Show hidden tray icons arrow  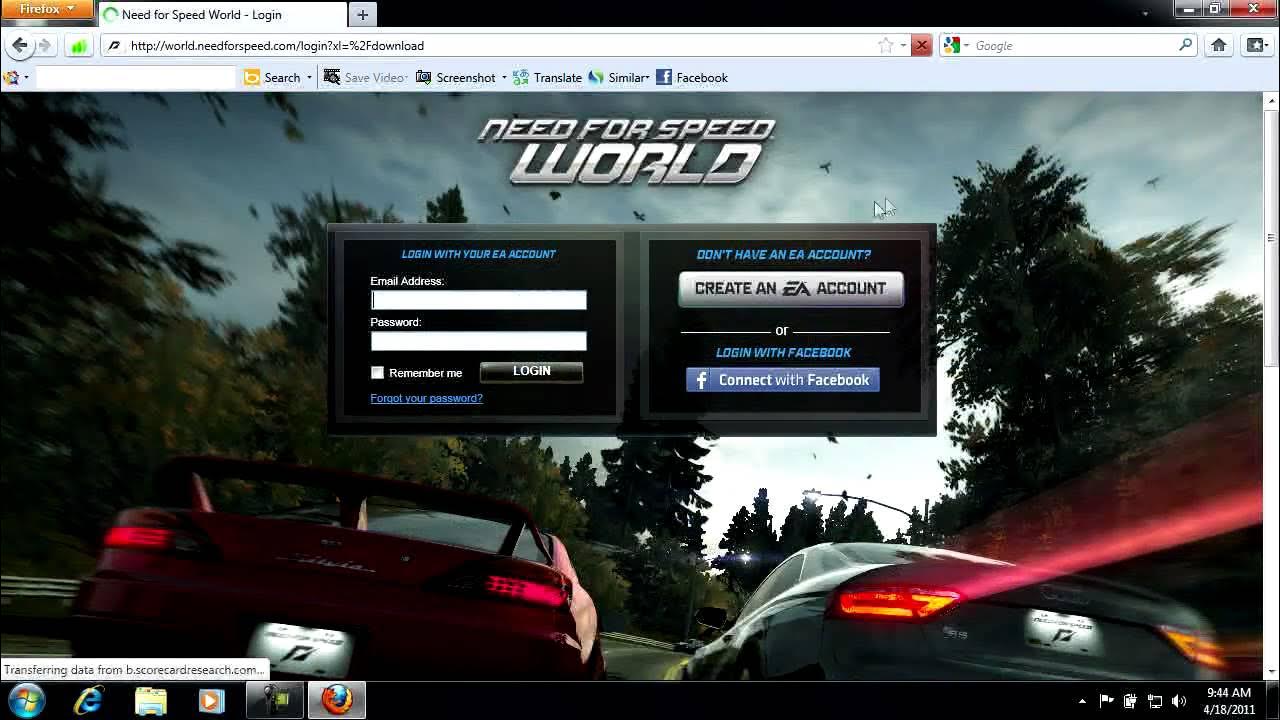pyautogui.click(x=1082, y=701)
